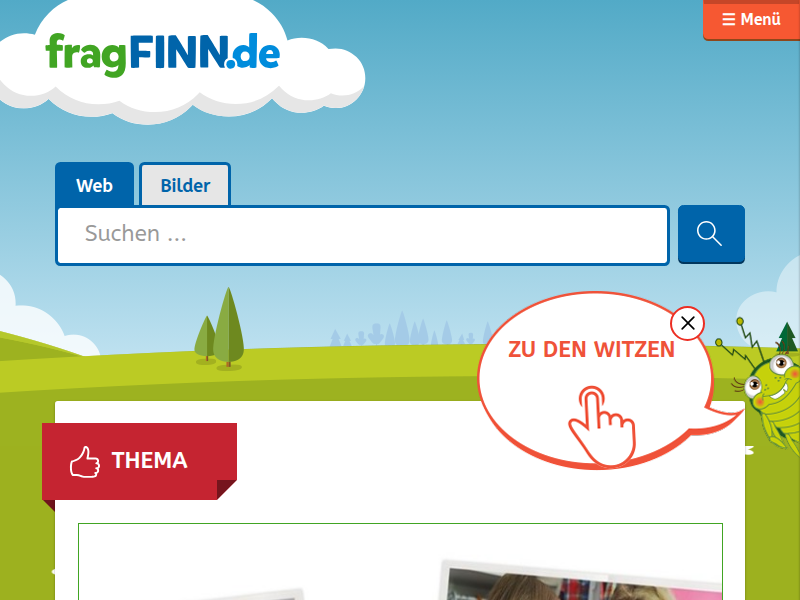The width and height of the screenshot is (800, 600).
Task: Click the pointing hand icon in bubble
Action: point(603,425)
